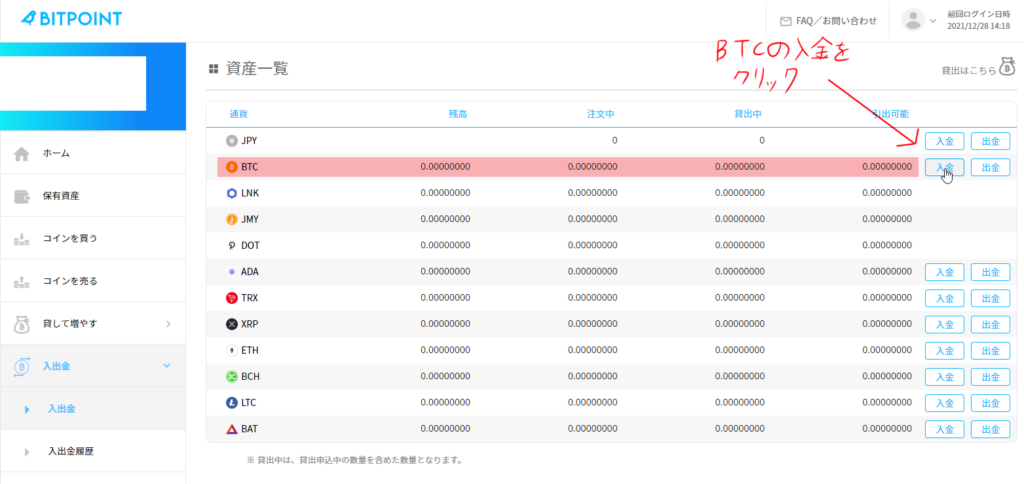
Task: Click the red TRX coin icon
Action: [x=232, y=298]
